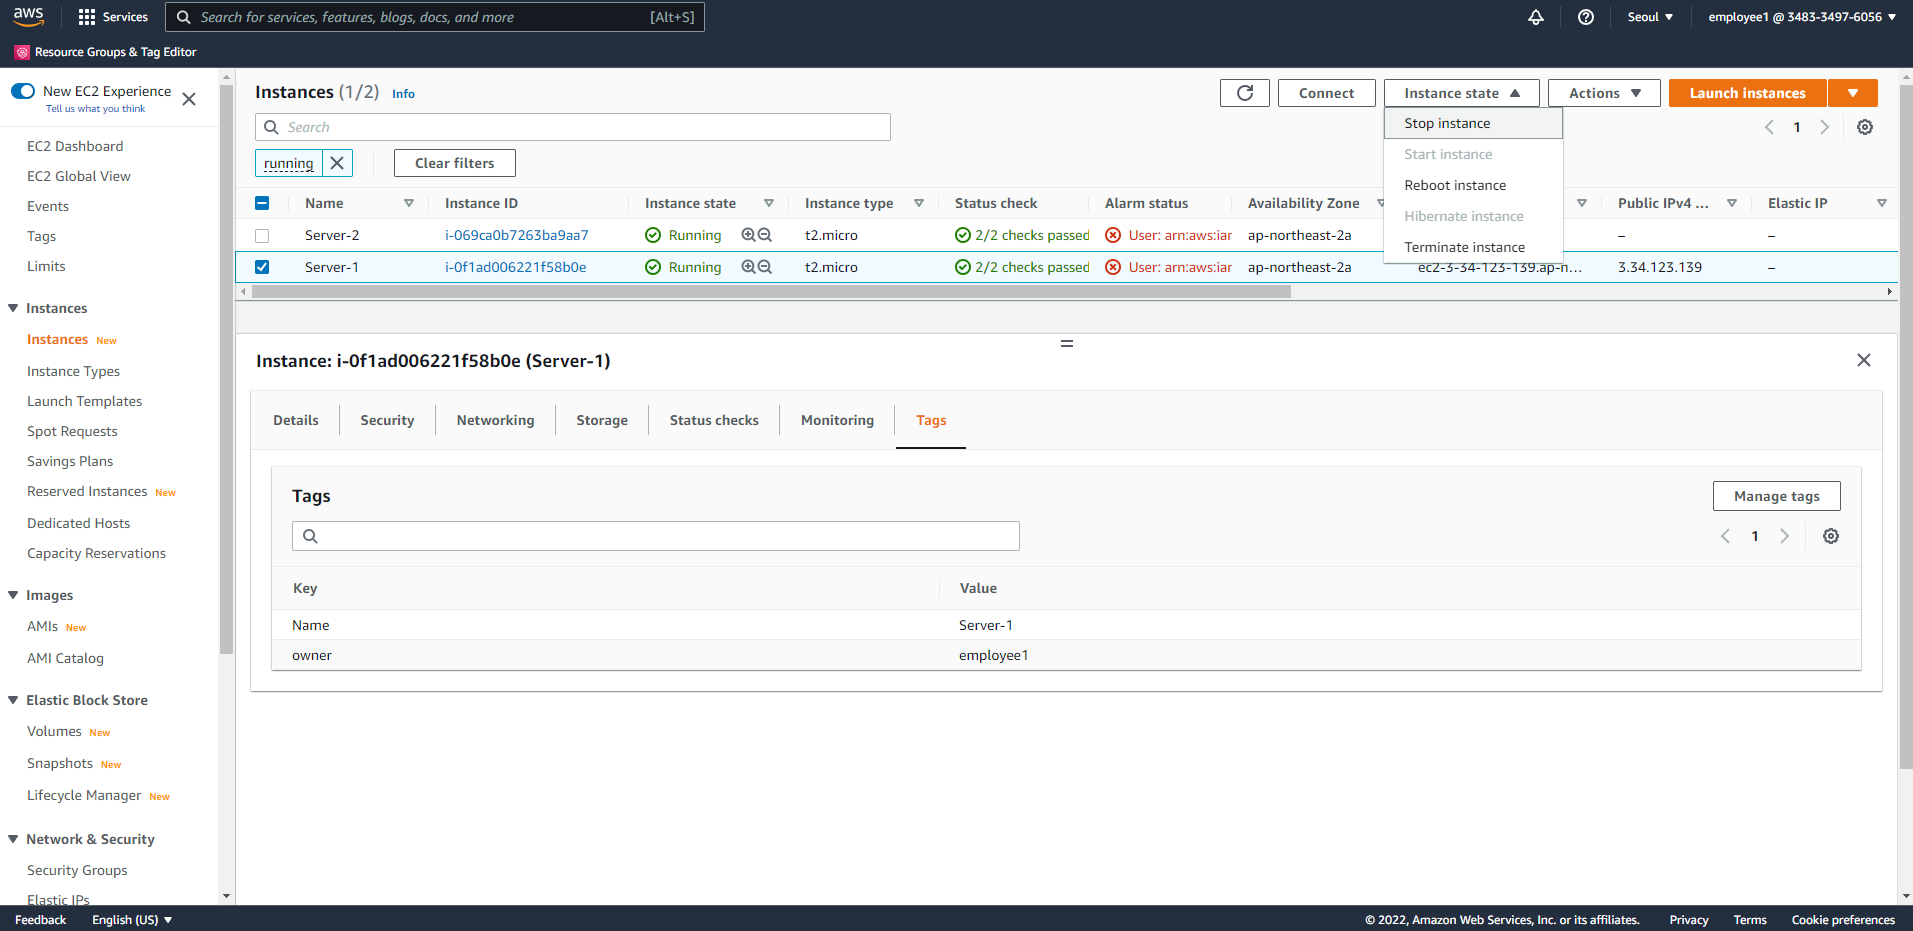Image resolution: width=1913 pixels, height=931 pixels.
Task: Collapse the Network & Security section
Action: pos(13,839)
